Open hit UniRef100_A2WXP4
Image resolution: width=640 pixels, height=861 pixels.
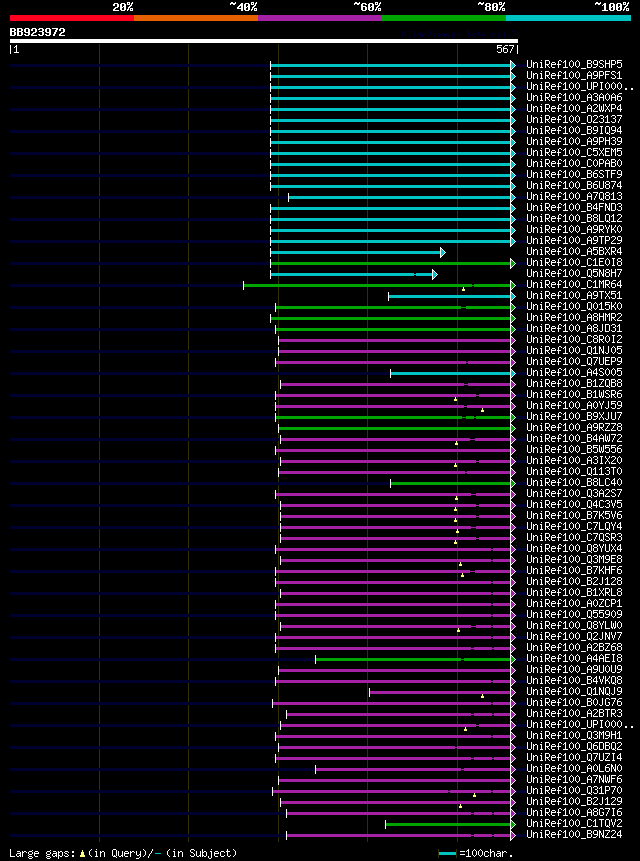click(574, 109)
